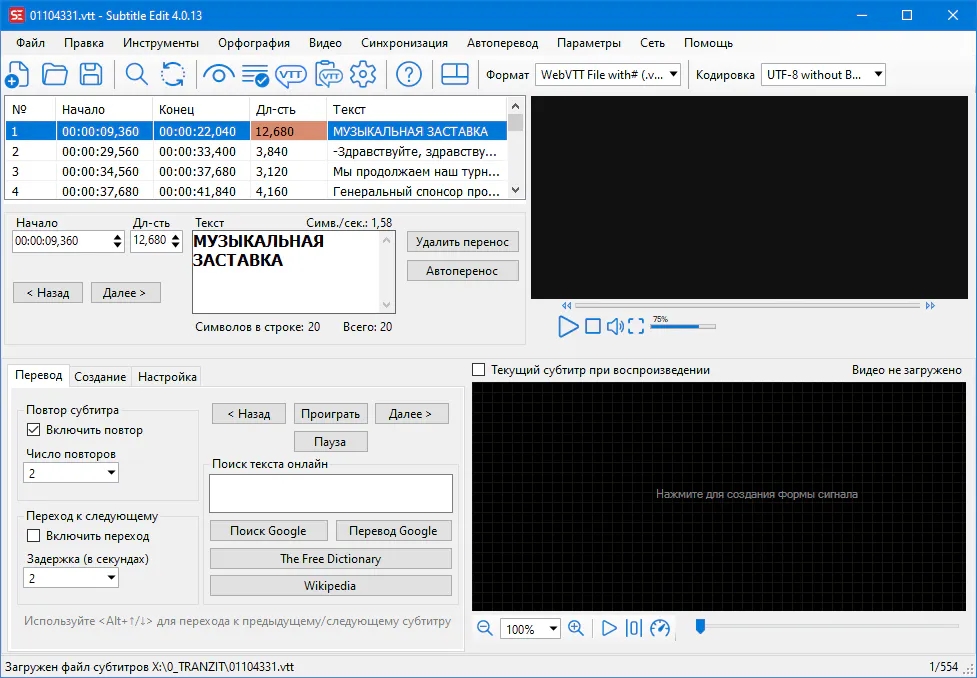Click the Автоперенос button

[x=462, y=271]
